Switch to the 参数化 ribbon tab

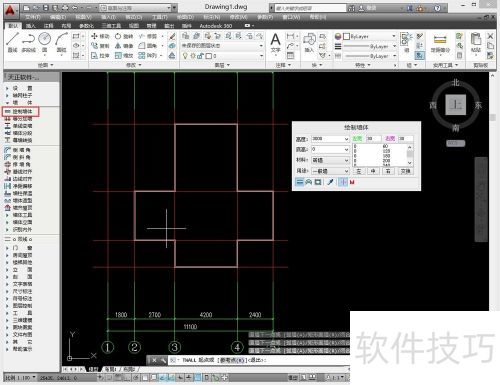tap(86, 26)
